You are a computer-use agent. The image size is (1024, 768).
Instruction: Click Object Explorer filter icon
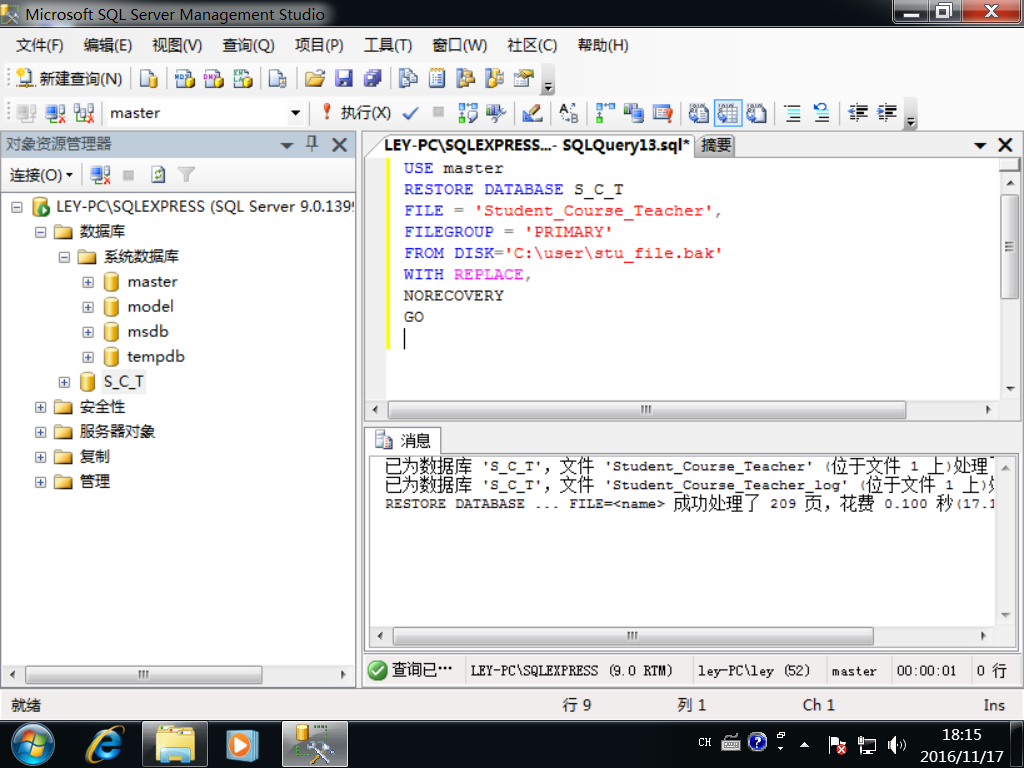[x=186, y=175]
